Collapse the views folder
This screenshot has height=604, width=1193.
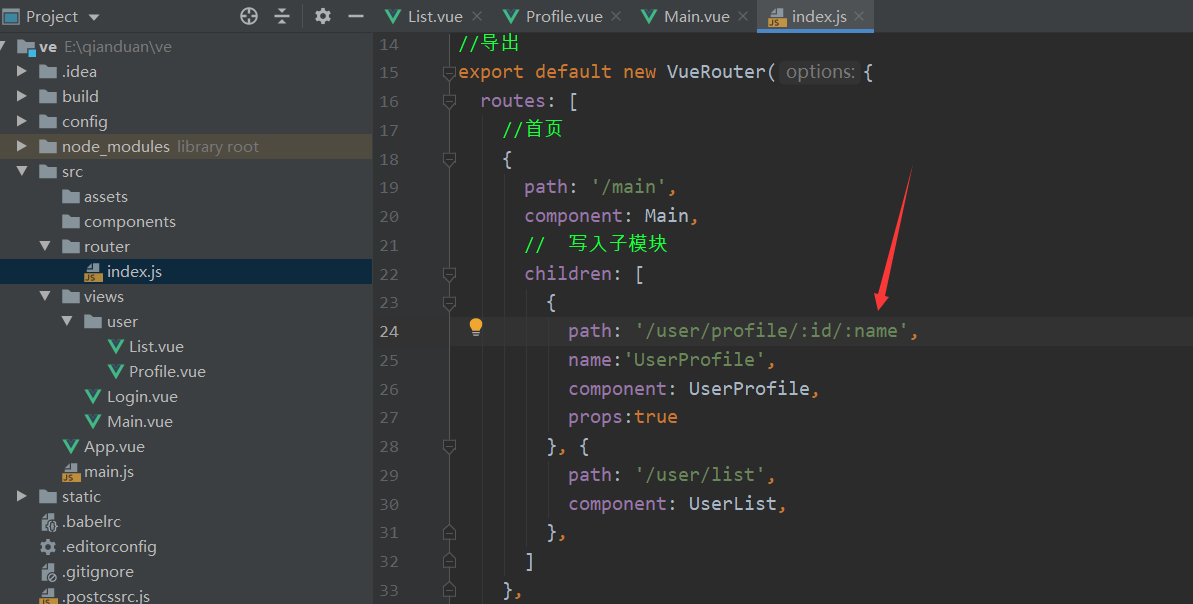pyautogui.click(x=45, y=297)
